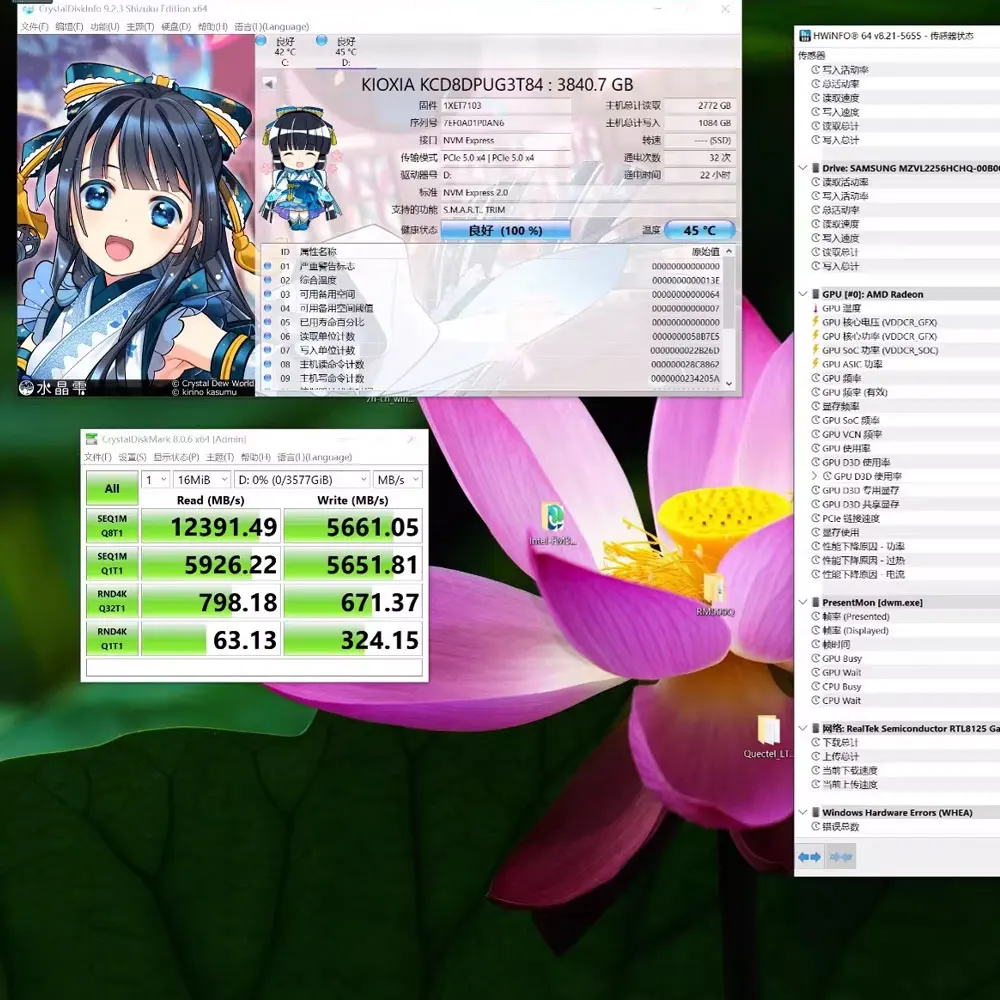Open the drive dropdown showing D: 0%
1000x1000 pixels.
coord(302,480)
